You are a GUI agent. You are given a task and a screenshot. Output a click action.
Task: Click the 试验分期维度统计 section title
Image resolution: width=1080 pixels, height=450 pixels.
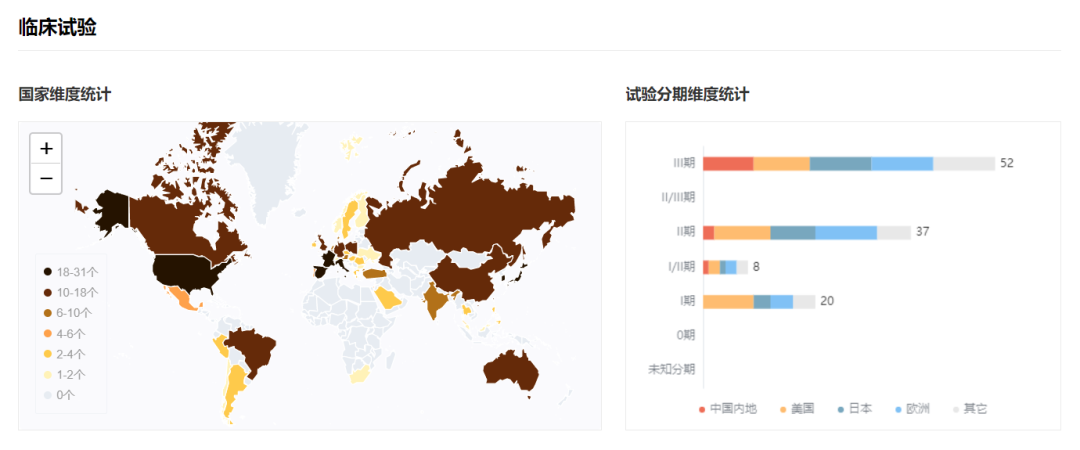click(x=687, y=95)
